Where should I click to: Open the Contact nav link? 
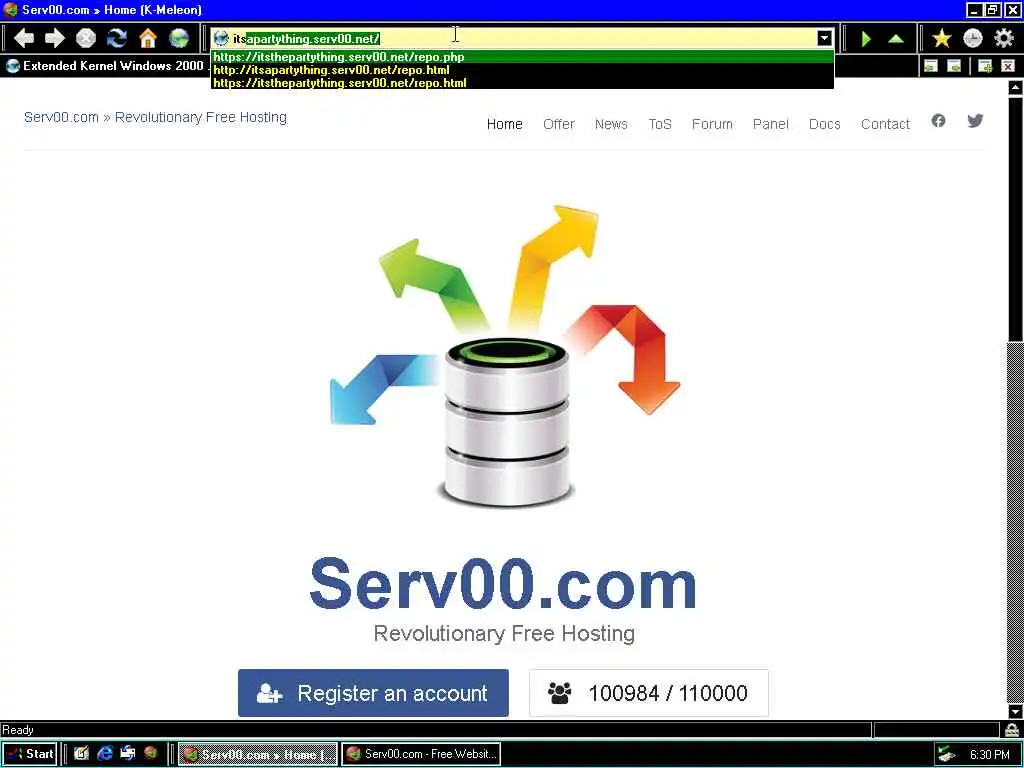[886, 124]
